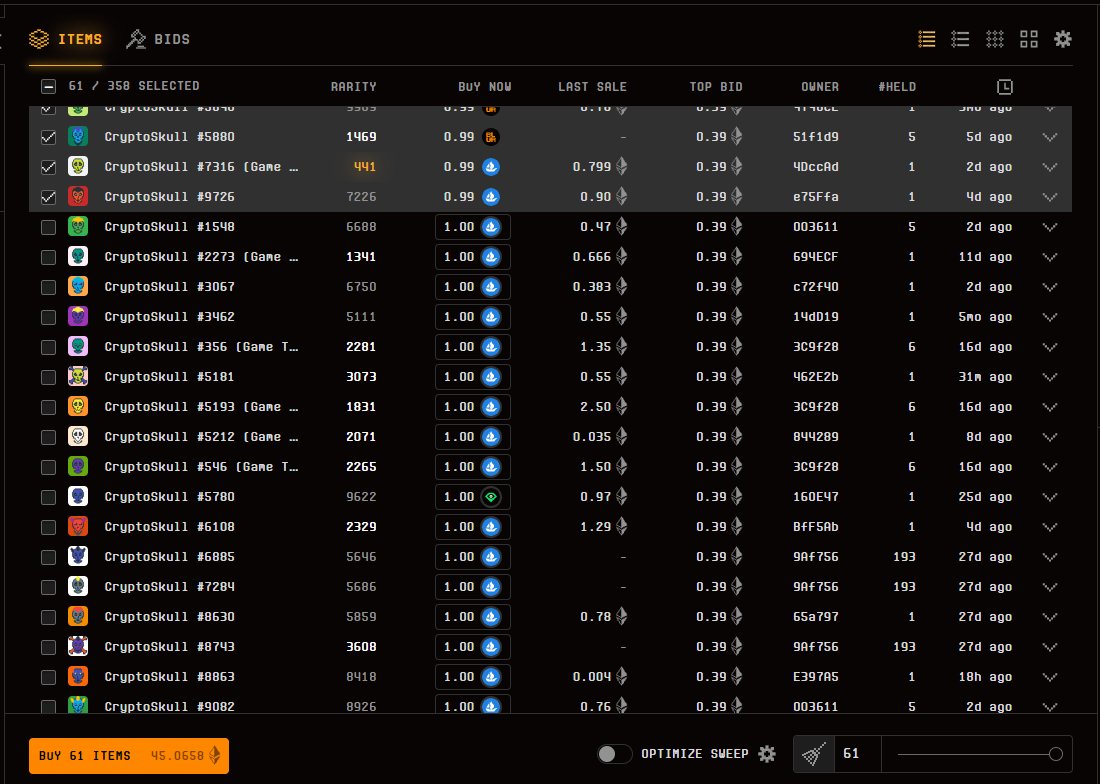
Task: Click CryptoSkull #5212 avatar image
Action: pyautogui.click(x=78, y=437)
